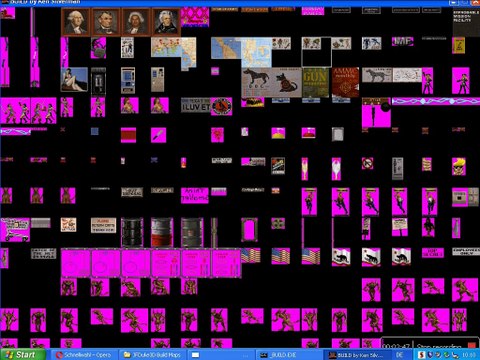Click the DE language indicator
Screen dimensions: 480x360
pyautogui.click(x=399, y=355)
